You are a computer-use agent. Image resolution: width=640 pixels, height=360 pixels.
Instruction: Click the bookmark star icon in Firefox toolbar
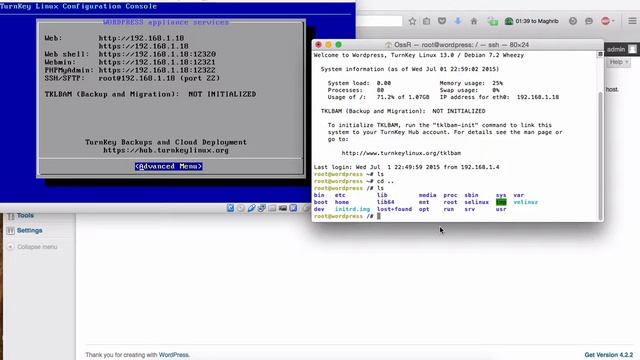412,21
